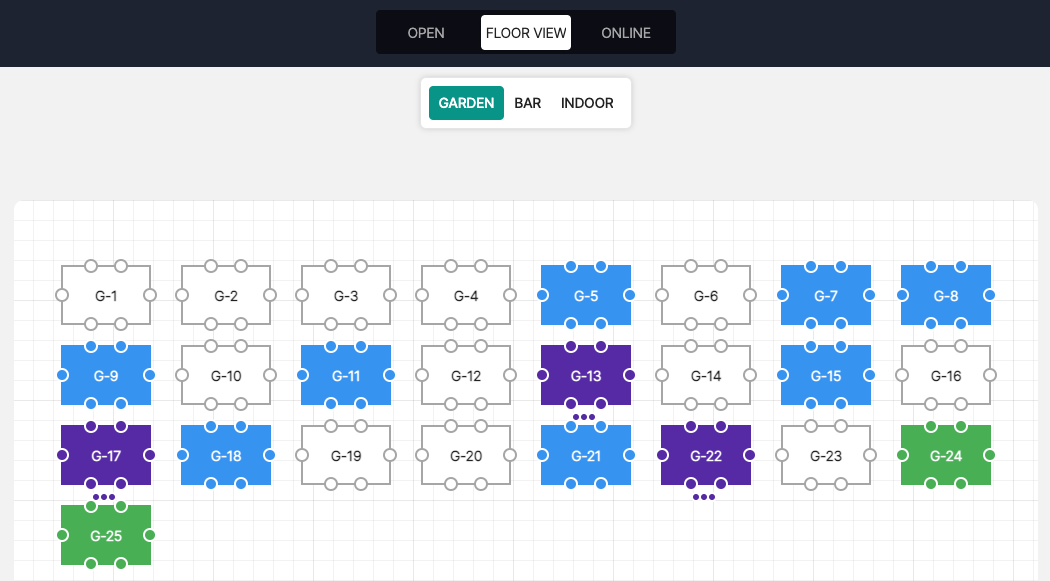
Task: Click green table G-25
Action: [106, 535]
